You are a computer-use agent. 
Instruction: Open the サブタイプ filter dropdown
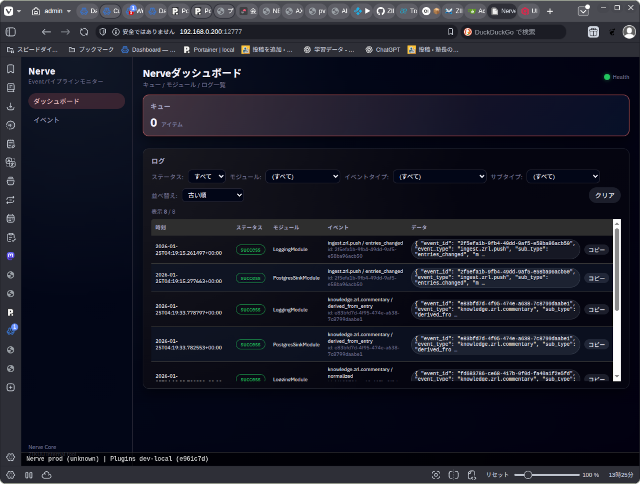point(565,176)
